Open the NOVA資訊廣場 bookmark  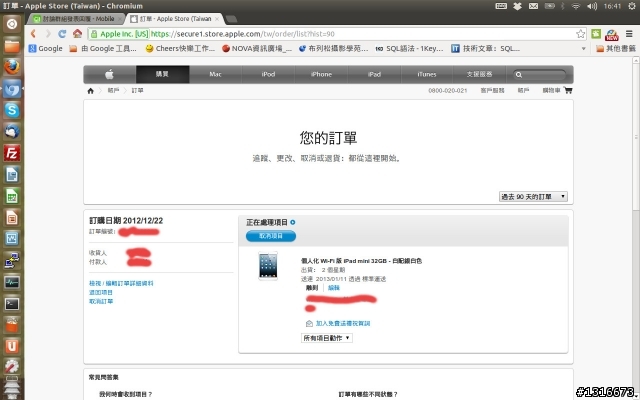[x=257, y=49]
